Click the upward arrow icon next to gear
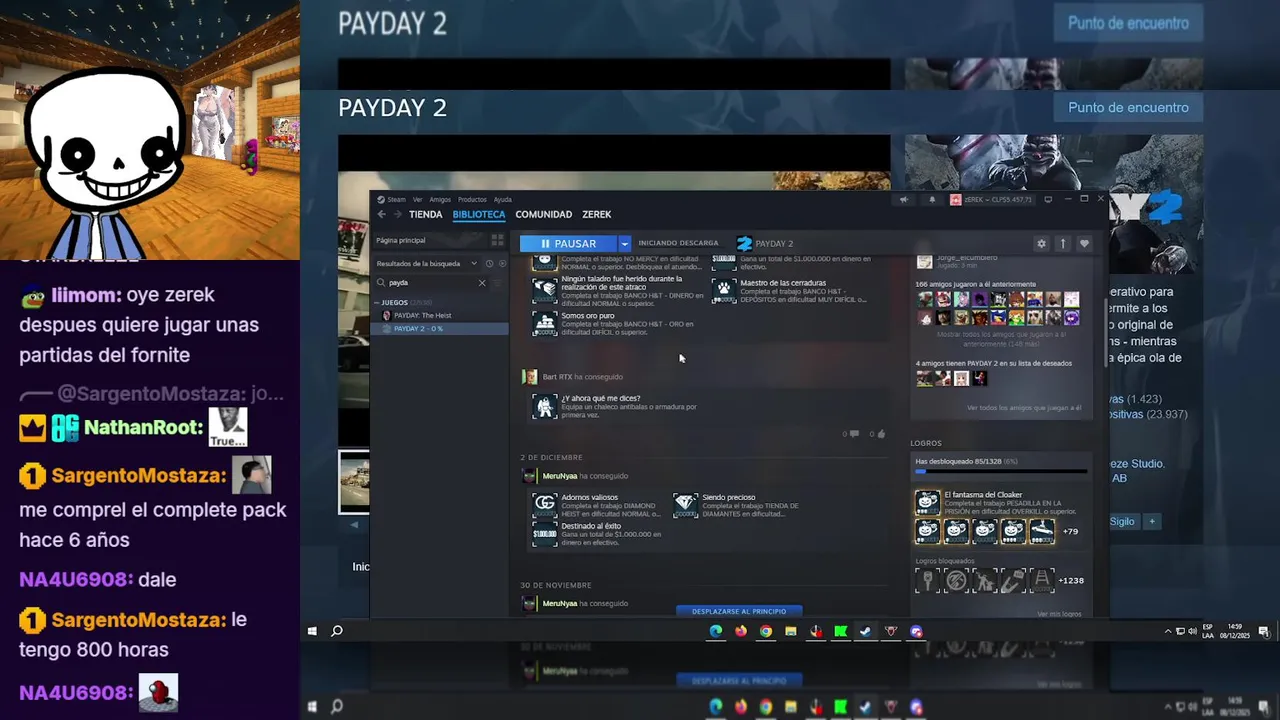Image resolution: width=1280 pixels, height=720 pixels. click(1063, 243)
